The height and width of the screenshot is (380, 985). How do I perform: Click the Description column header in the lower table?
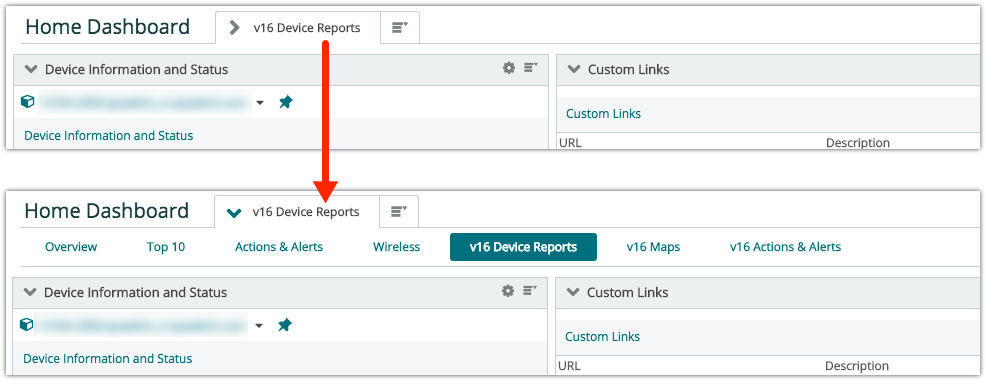tap(856, 366)
